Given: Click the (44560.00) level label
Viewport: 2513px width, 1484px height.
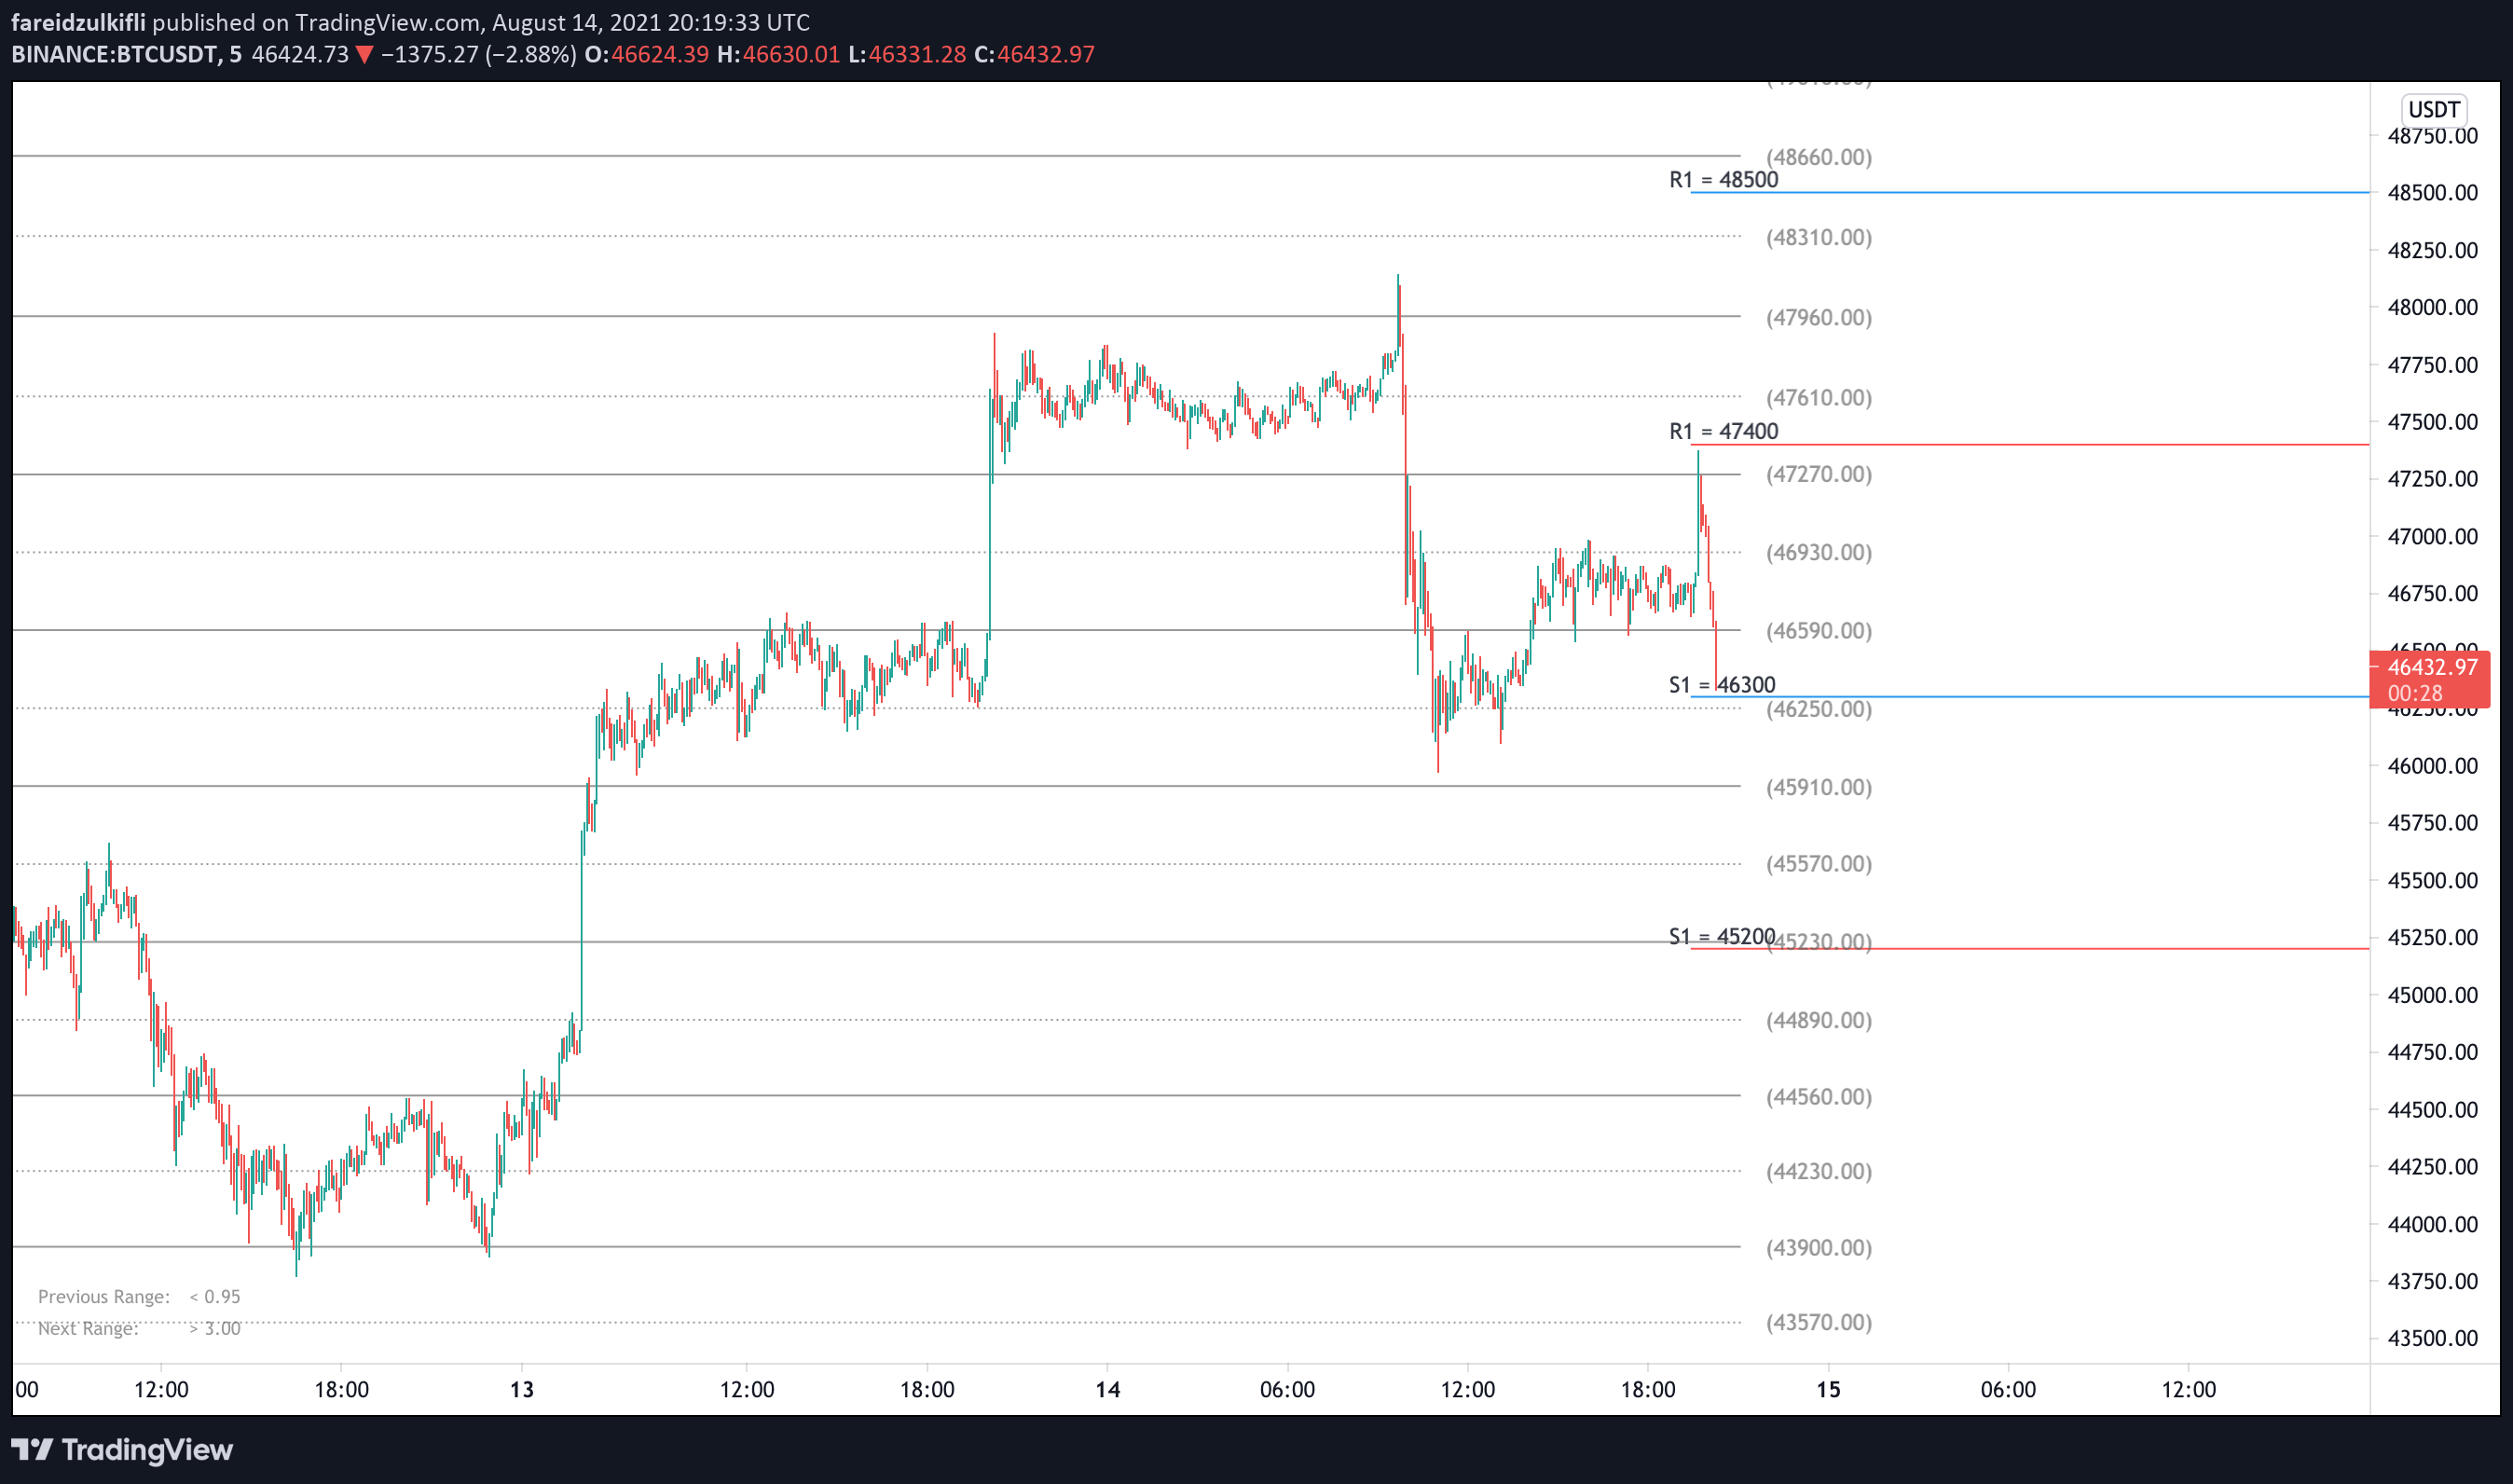Looking at the screenshot, I should point(1818,1096).
